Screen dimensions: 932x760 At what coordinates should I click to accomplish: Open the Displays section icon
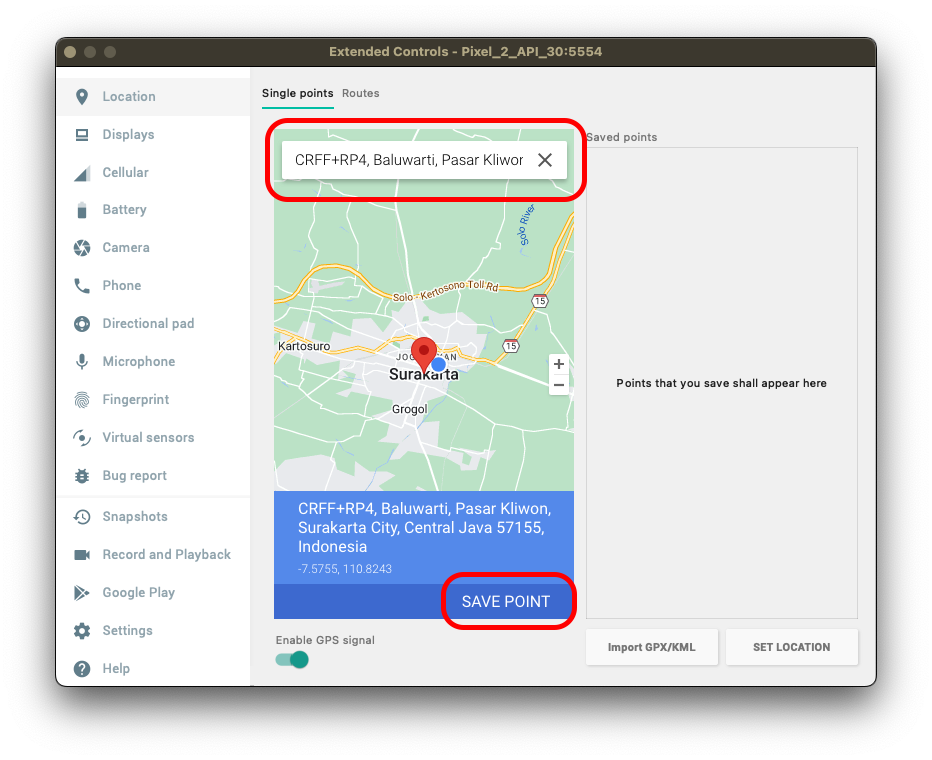(x=82, y=135)
